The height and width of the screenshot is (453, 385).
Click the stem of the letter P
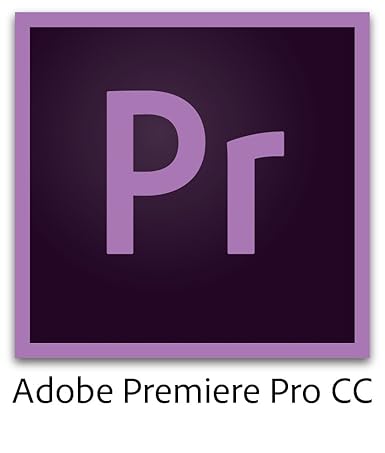click(120, 172)
